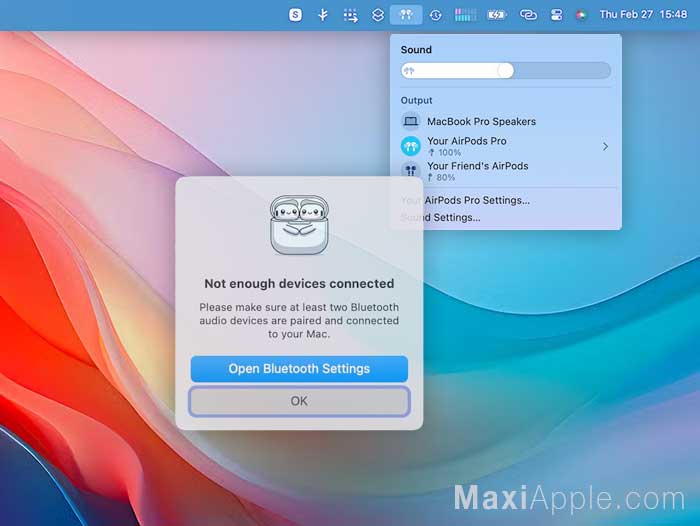Open the Time Machine clock icon
The width and height of the screenshot is (700, 526).
[435, 15]
